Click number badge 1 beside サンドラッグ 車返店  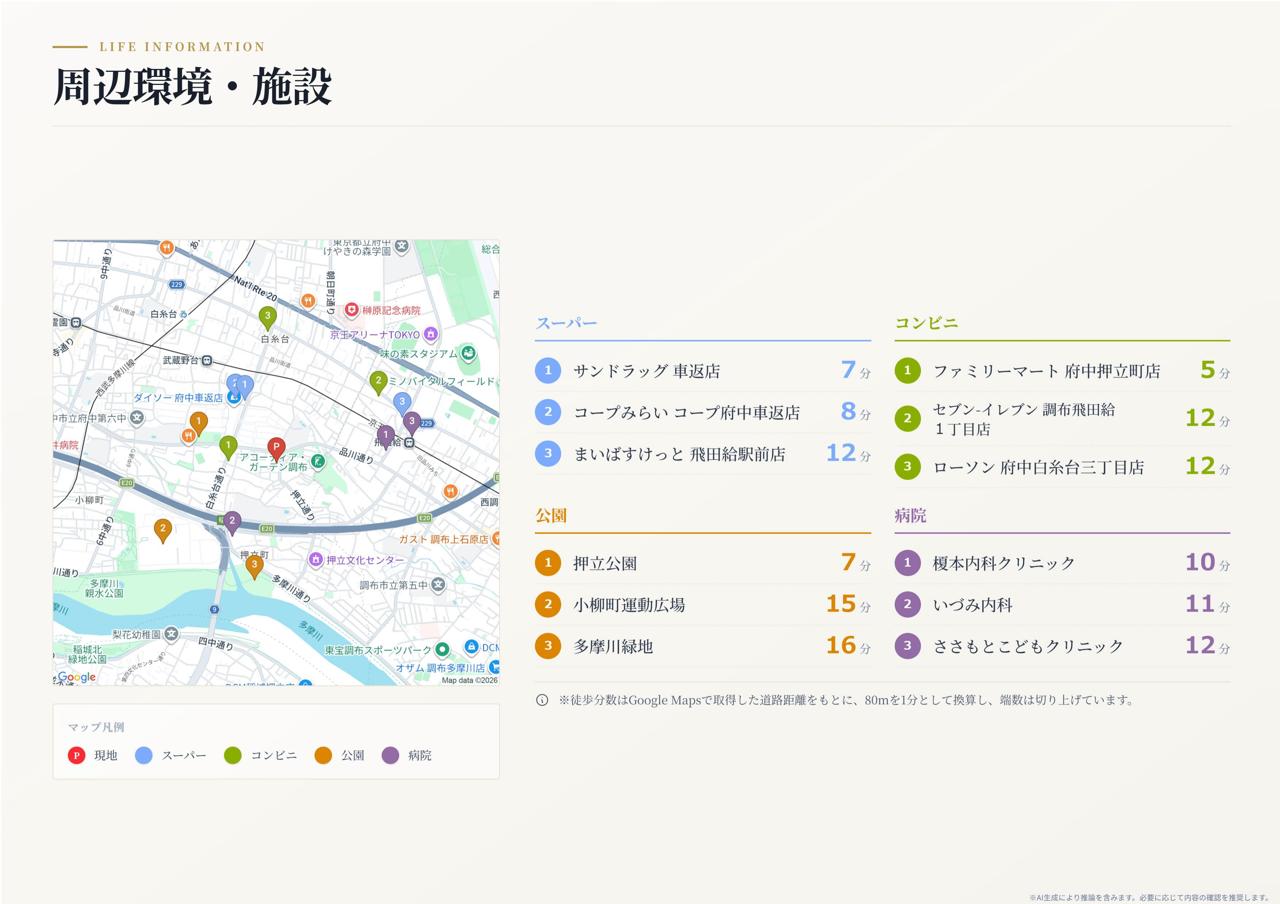coord(548,371)
